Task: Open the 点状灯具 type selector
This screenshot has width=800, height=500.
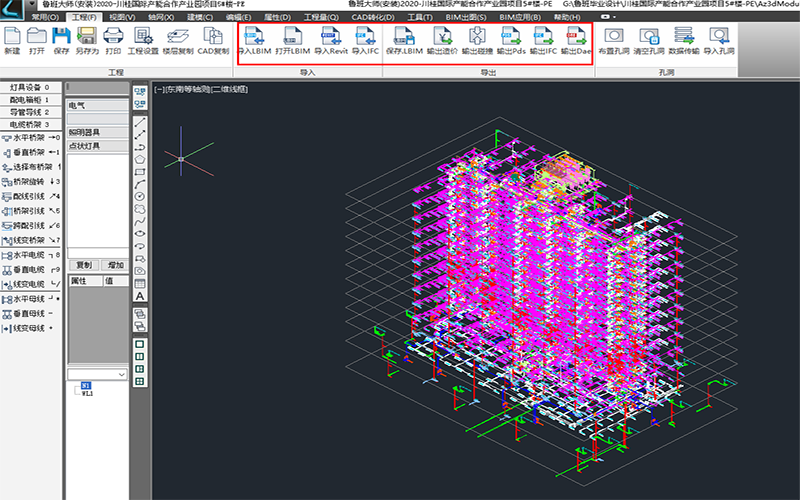Action: tap(97, 146)
